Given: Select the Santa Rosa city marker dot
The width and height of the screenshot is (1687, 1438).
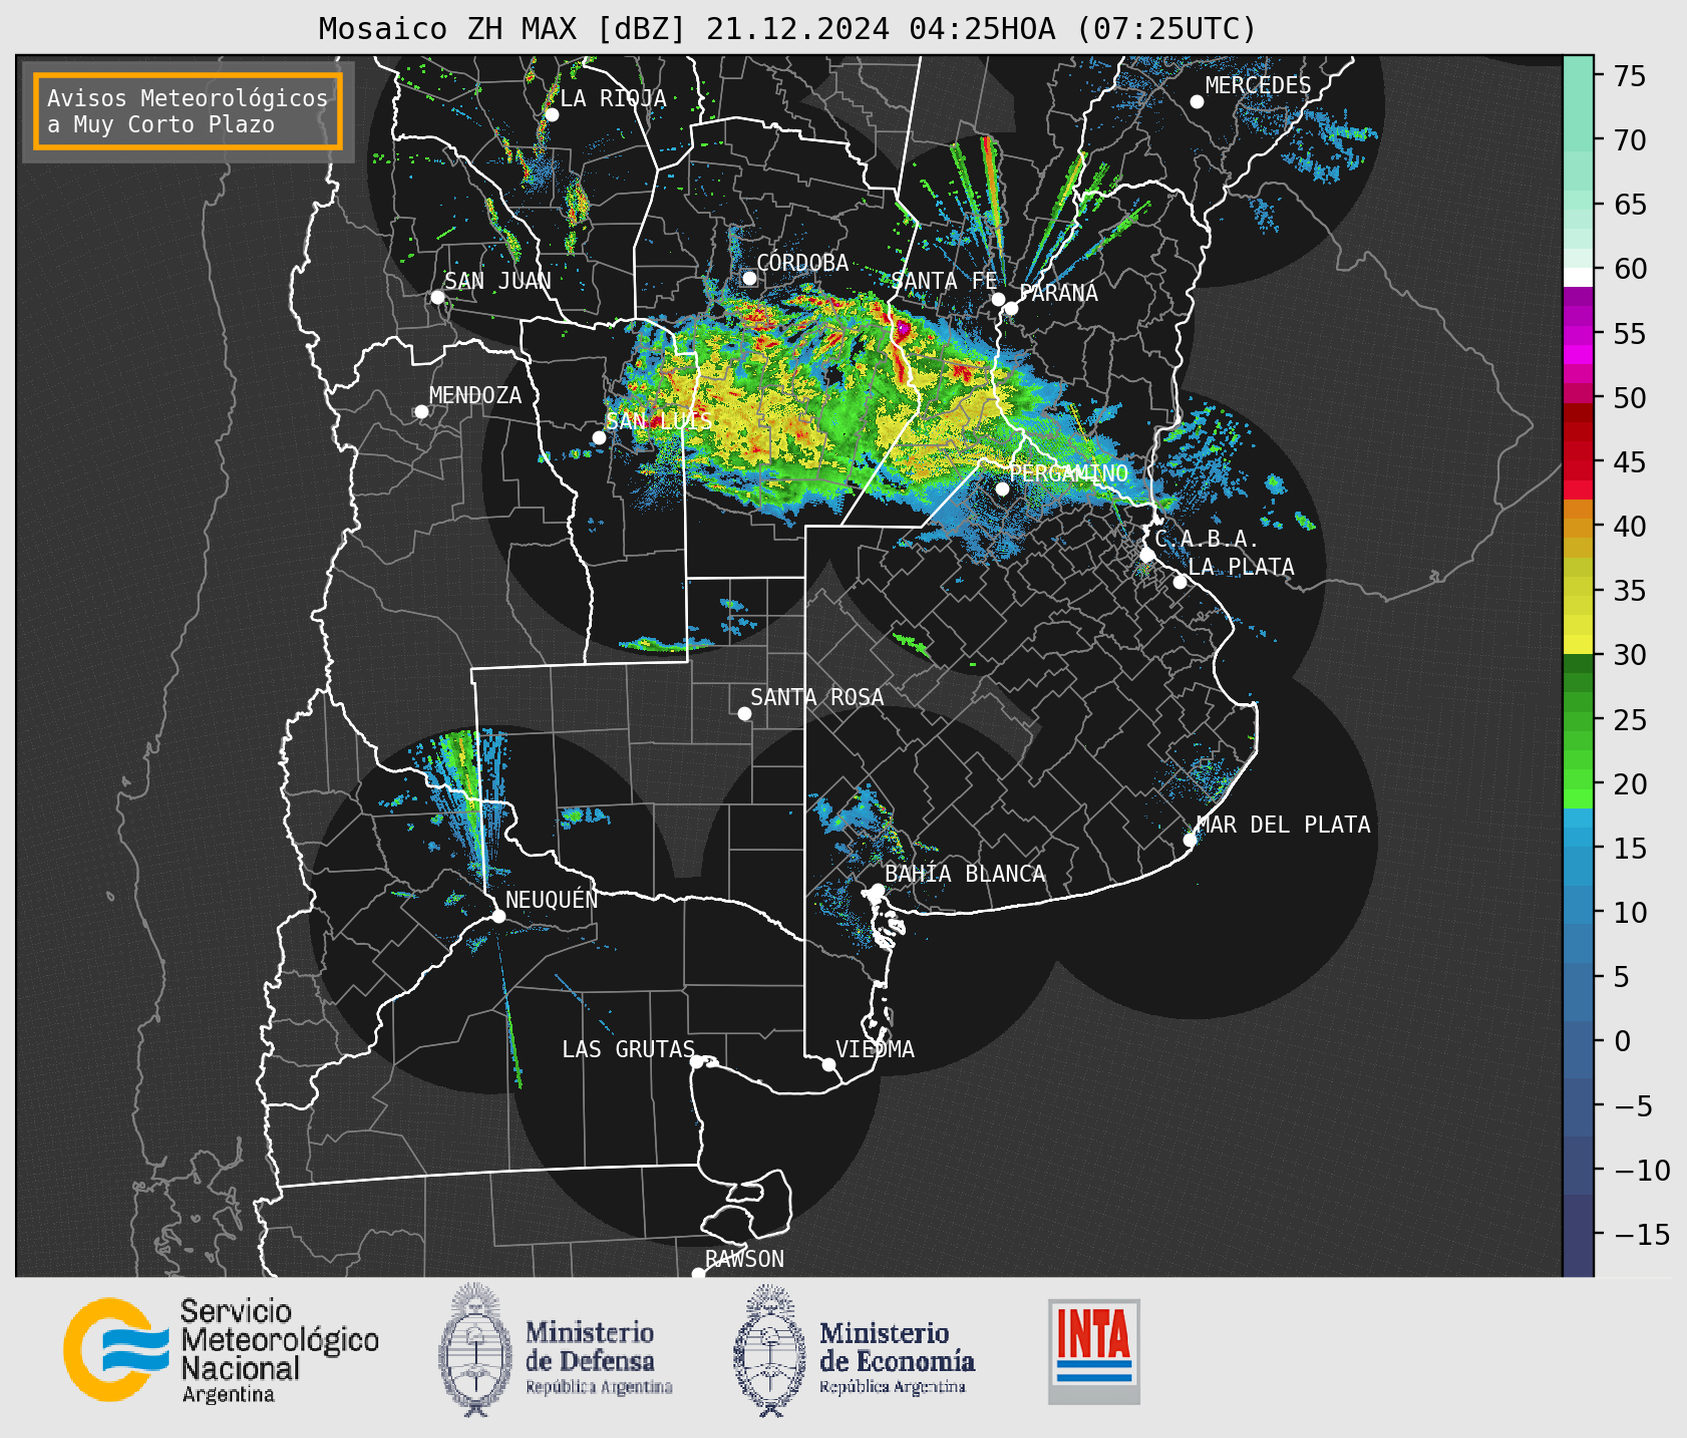Looking at the screenshot, I should 744,714.
